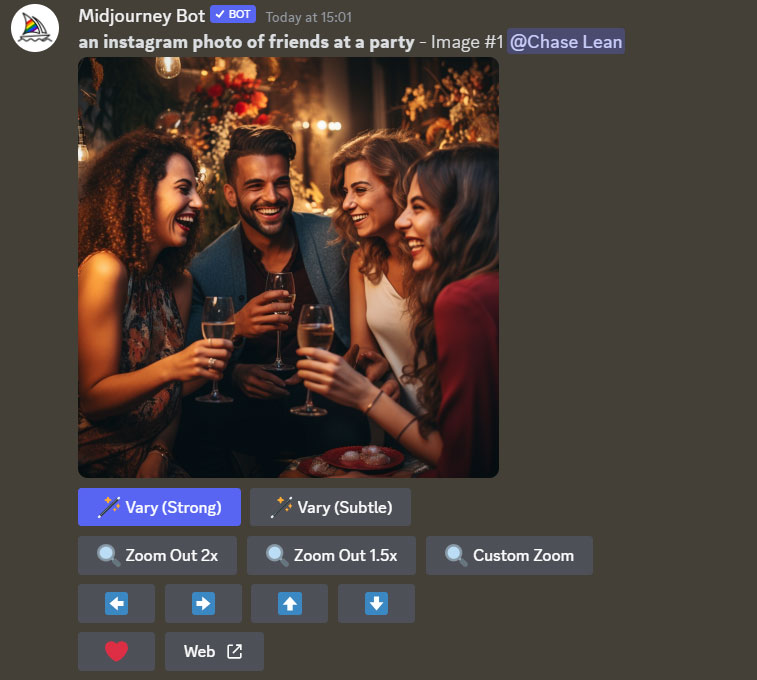Open the @Chase Lean mention
The width and height of the screenshot is (757, 680).
[566, 42]
